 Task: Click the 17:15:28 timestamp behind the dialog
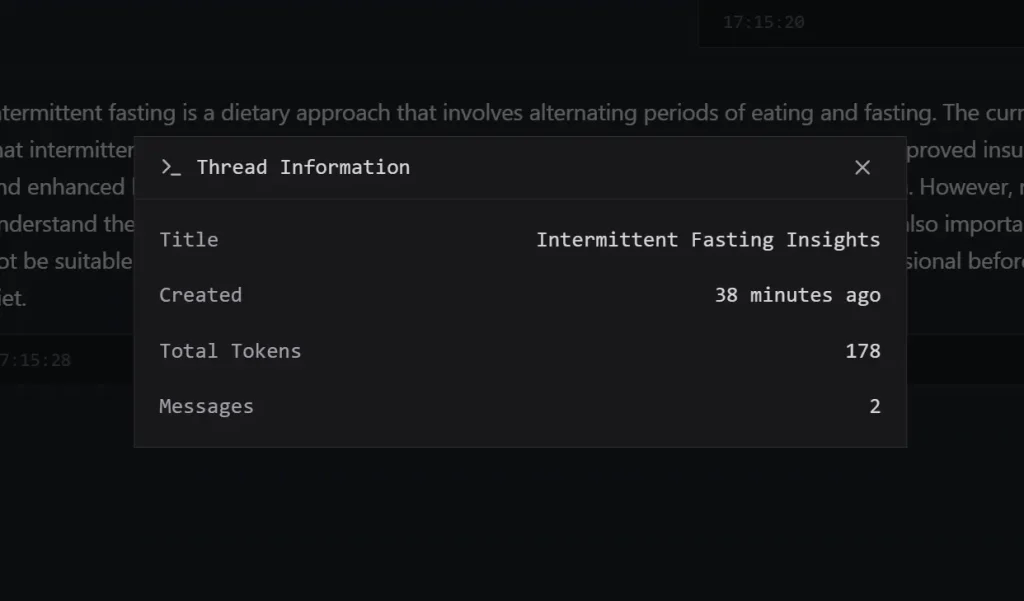point(37,360)
